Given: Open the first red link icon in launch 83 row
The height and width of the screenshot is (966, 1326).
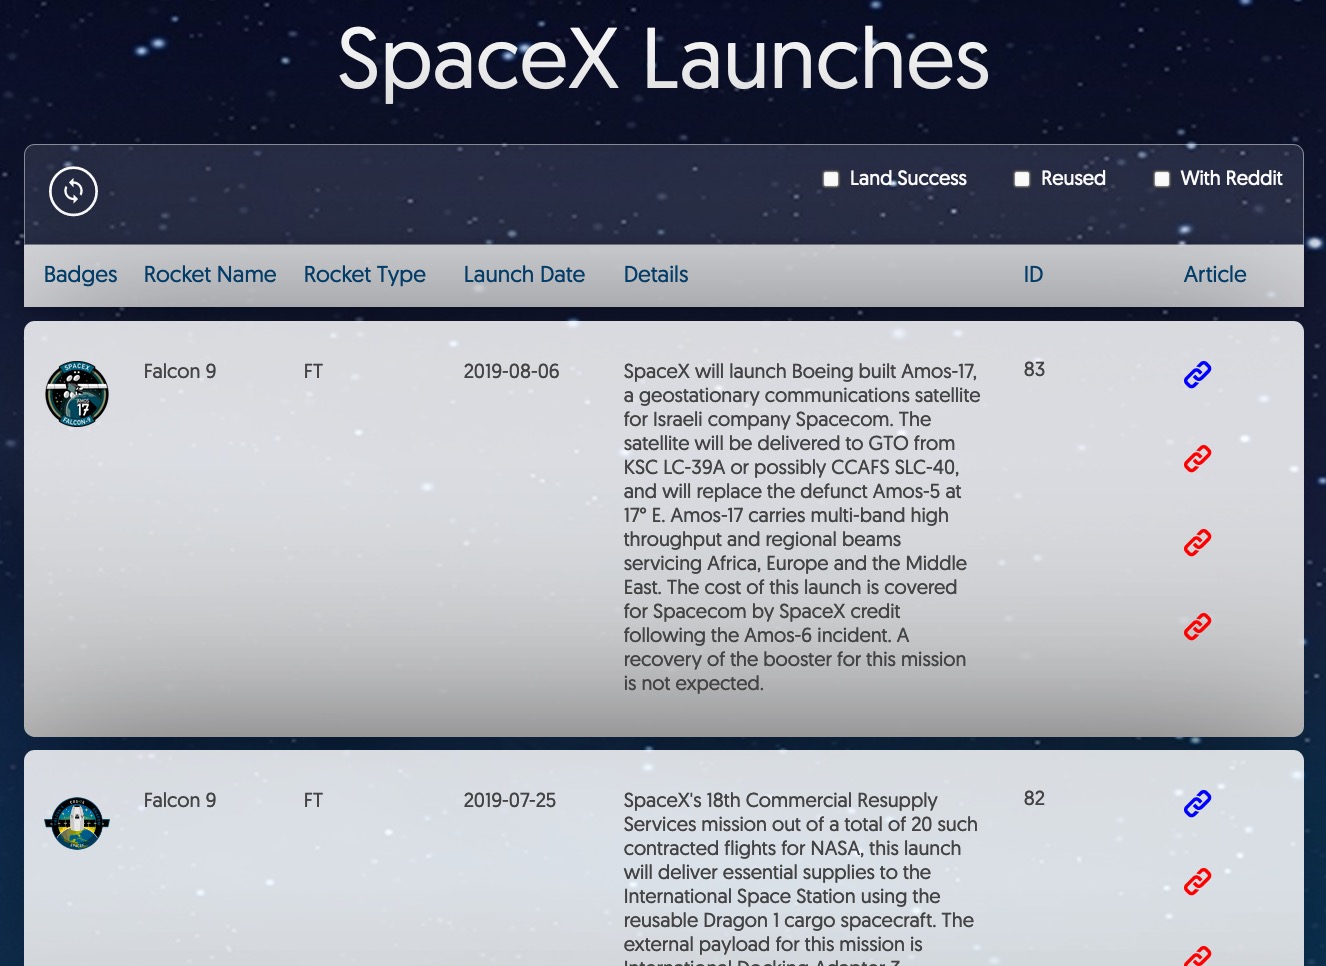Looking at the screenshot, I should click(1197, 458).
